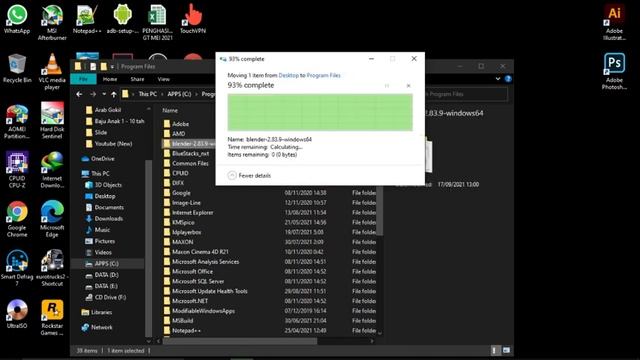Viewport: 640px width, 360px height.
Task: Launch Rockstar Games shortcut
Action: click(x=52, y=318)
